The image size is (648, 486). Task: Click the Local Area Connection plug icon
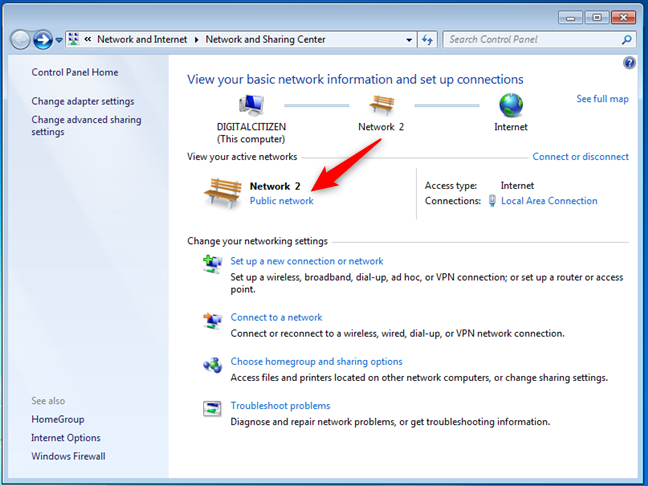coord(492,201)
